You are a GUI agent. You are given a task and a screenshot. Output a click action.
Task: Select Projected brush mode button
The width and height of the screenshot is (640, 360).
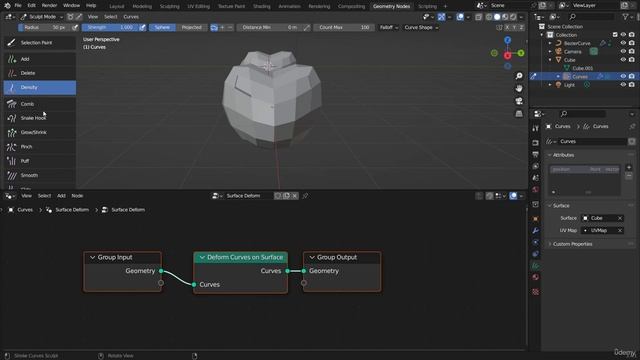pyautogui.click(x=191, y=27)
